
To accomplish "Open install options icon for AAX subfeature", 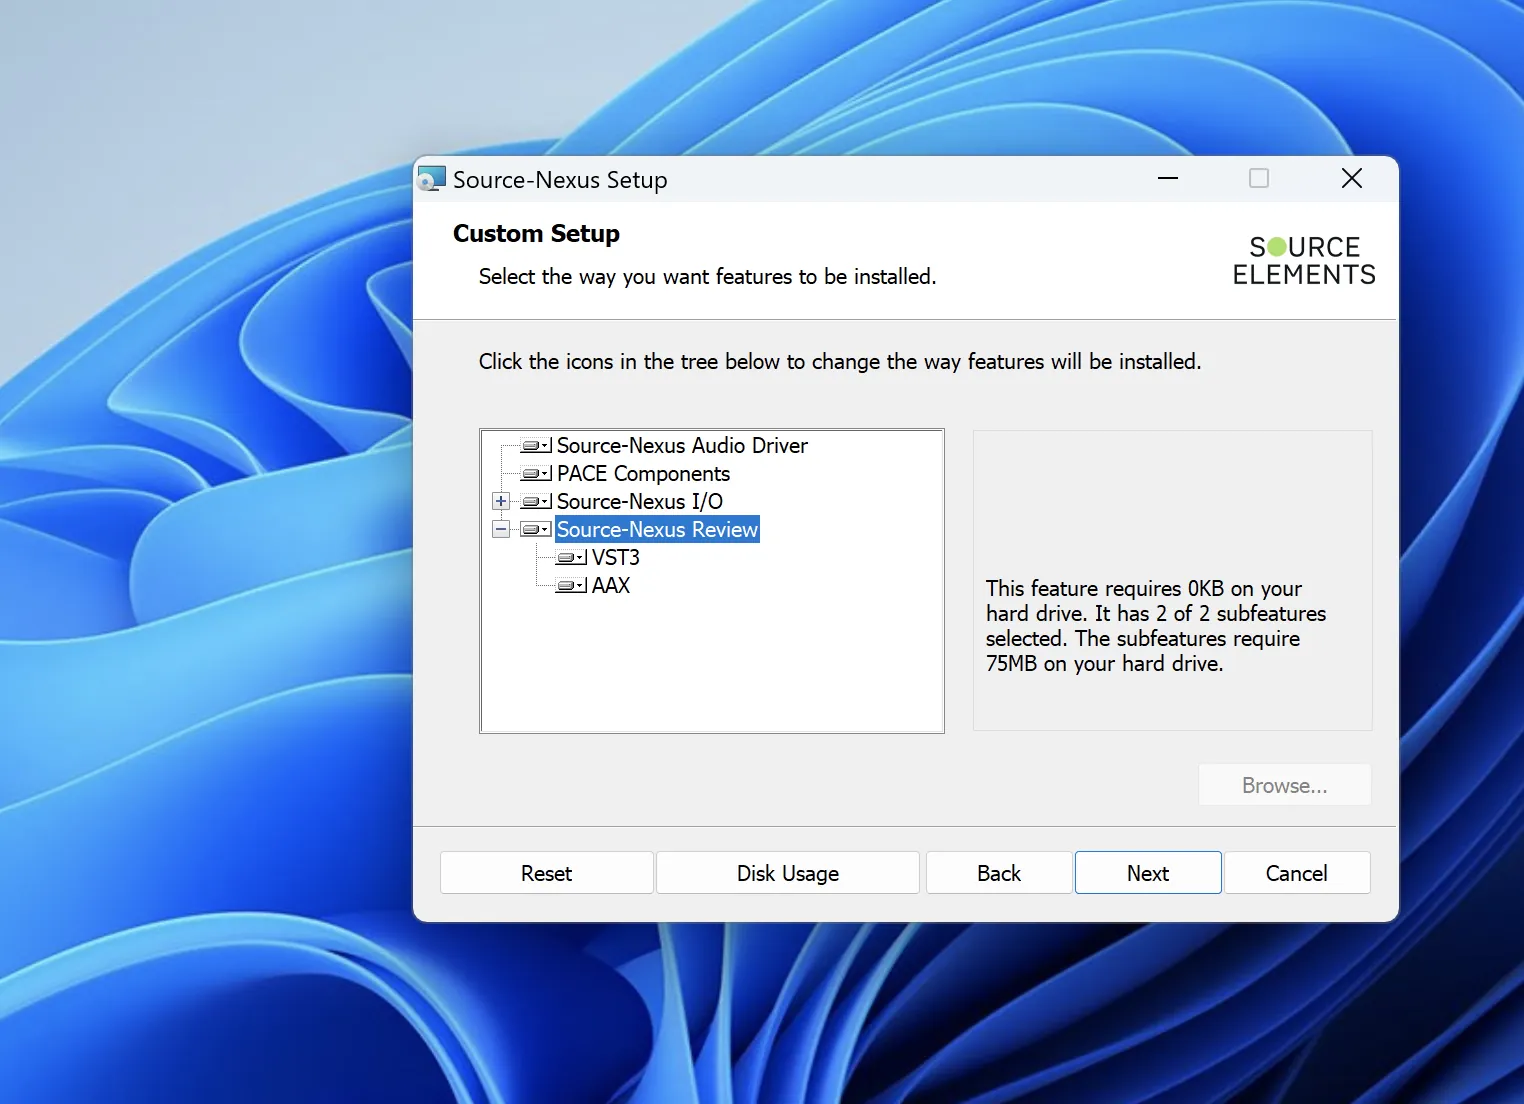I will (571, 586).
